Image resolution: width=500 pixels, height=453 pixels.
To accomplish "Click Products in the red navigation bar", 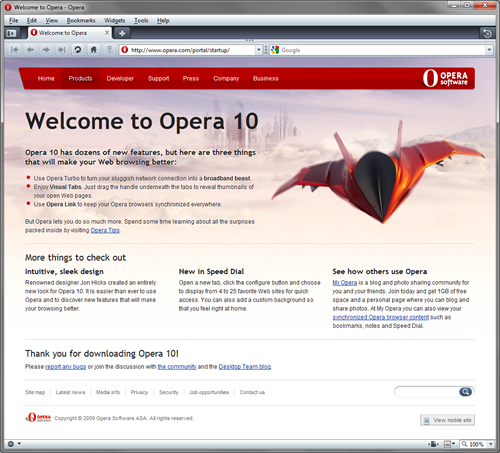I will tap(80, 79).
